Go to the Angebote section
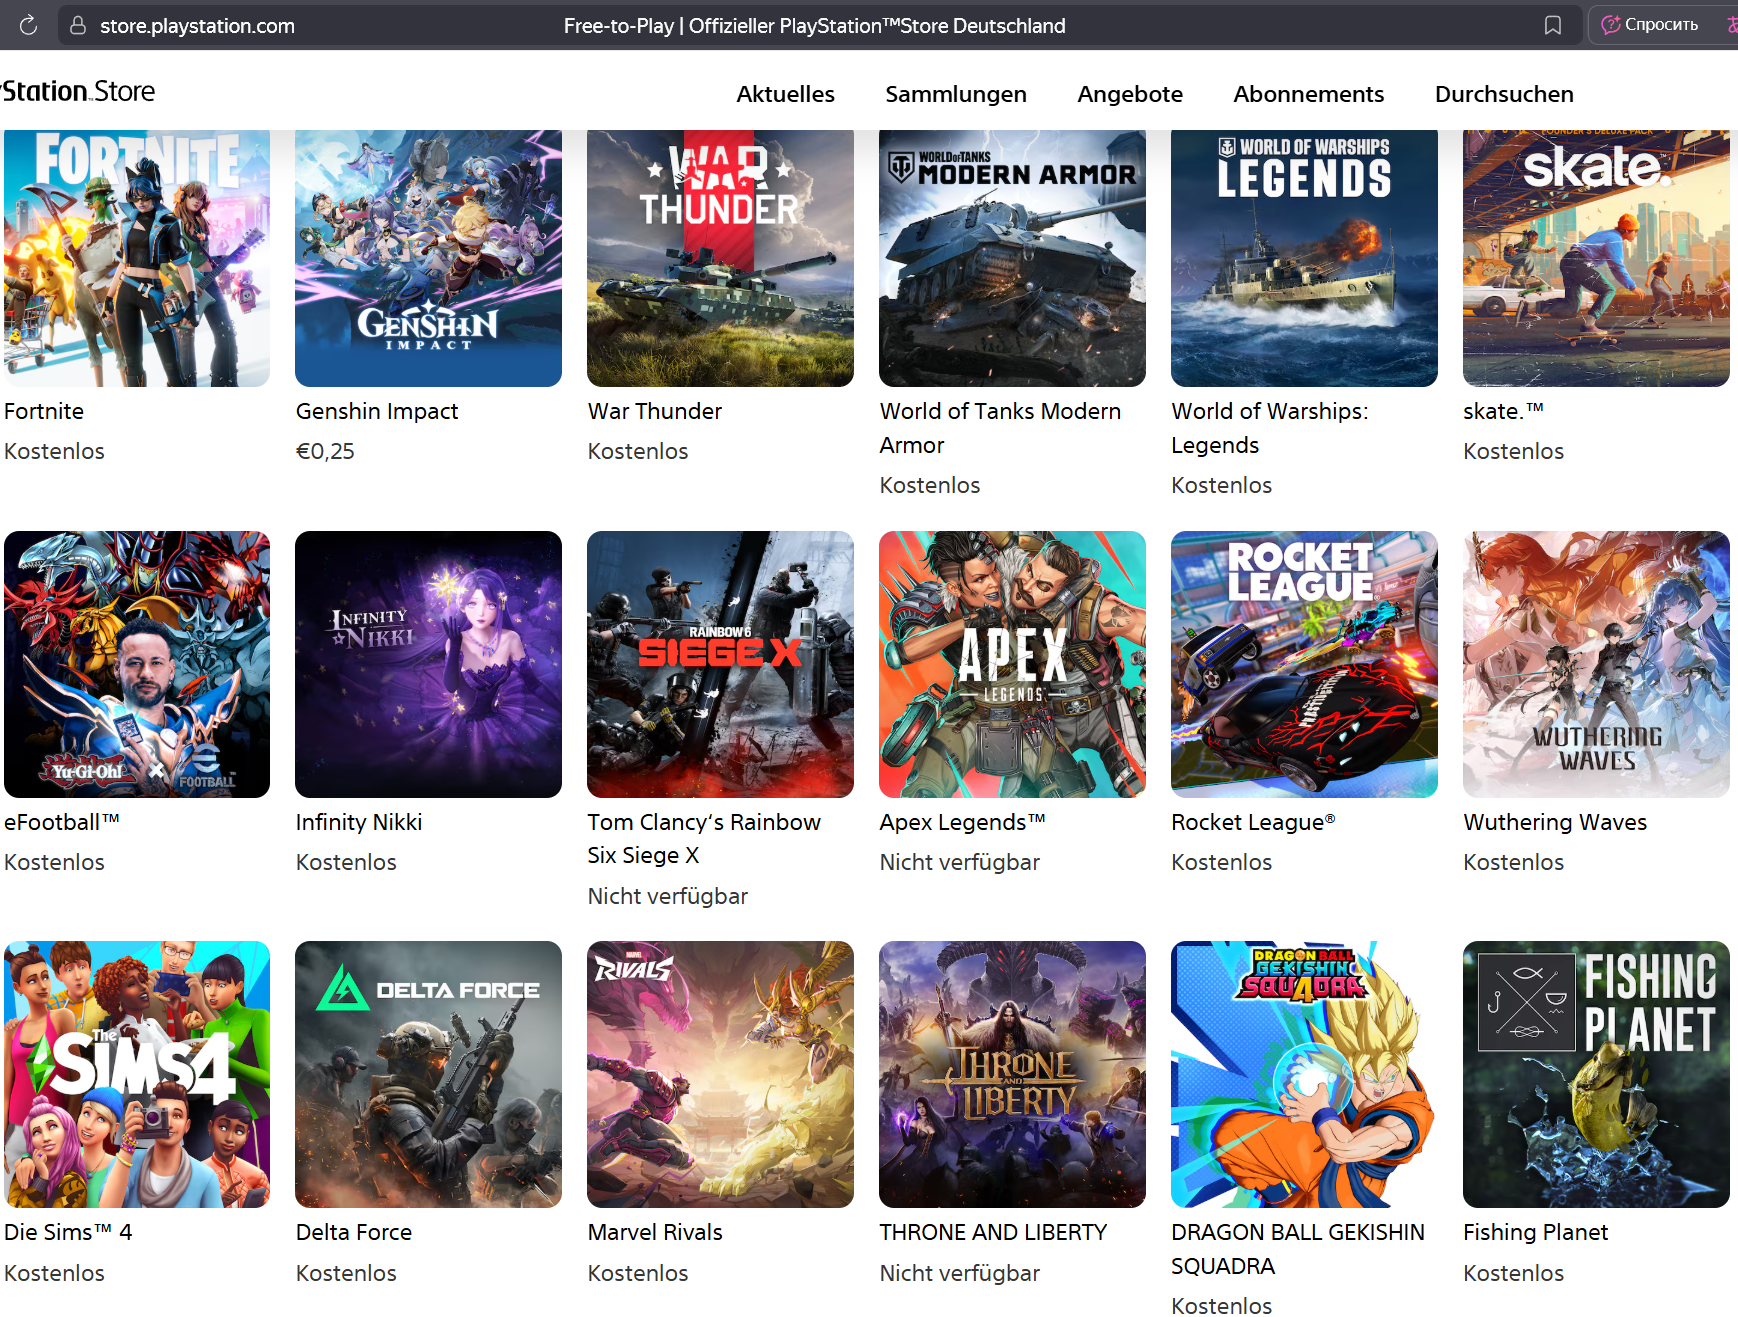The width and height of the screenshot is (1738, 1317). 1130,94
